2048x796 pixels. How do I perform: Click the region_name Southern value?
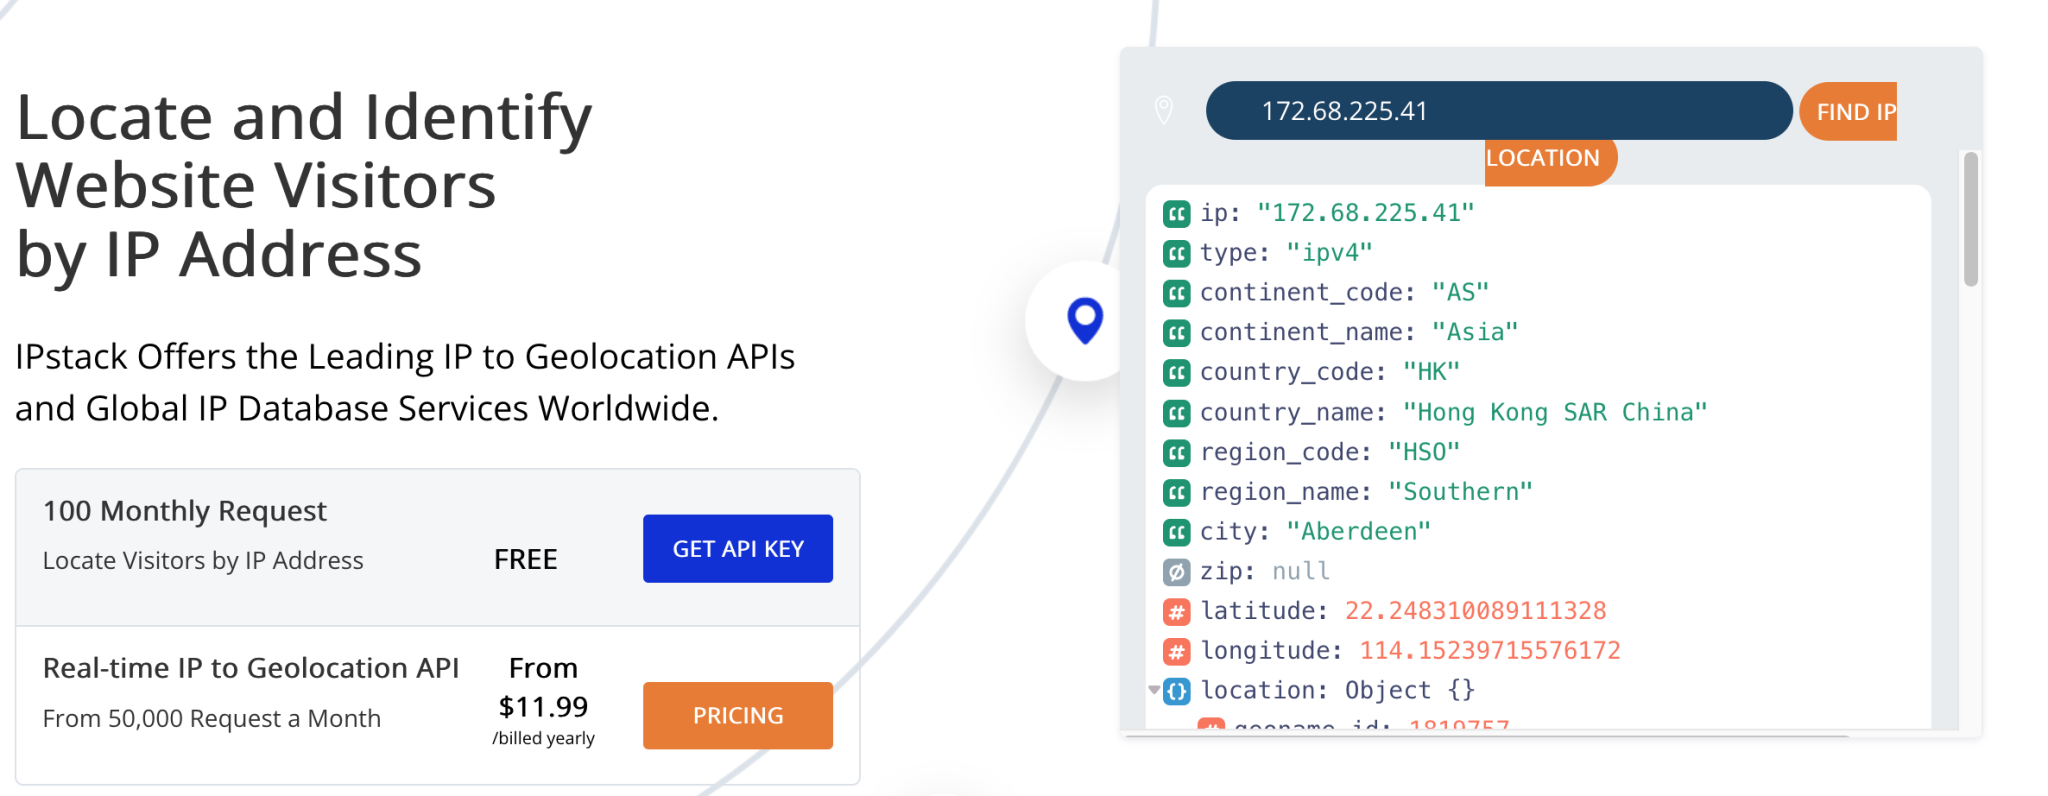click(1460, 492)
